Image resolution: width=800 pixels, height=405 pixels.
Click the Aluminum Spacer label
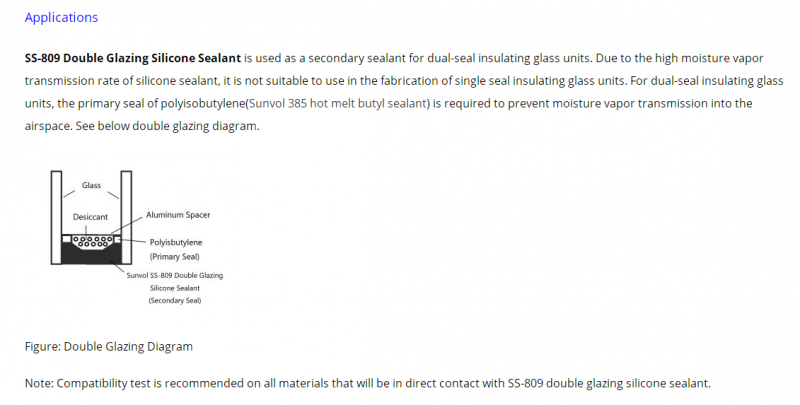(178, 215)
